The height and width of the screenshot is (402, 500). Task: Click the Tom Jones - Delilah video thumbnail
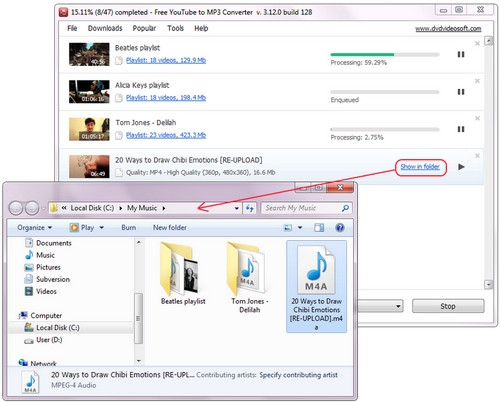pos(89,129)
